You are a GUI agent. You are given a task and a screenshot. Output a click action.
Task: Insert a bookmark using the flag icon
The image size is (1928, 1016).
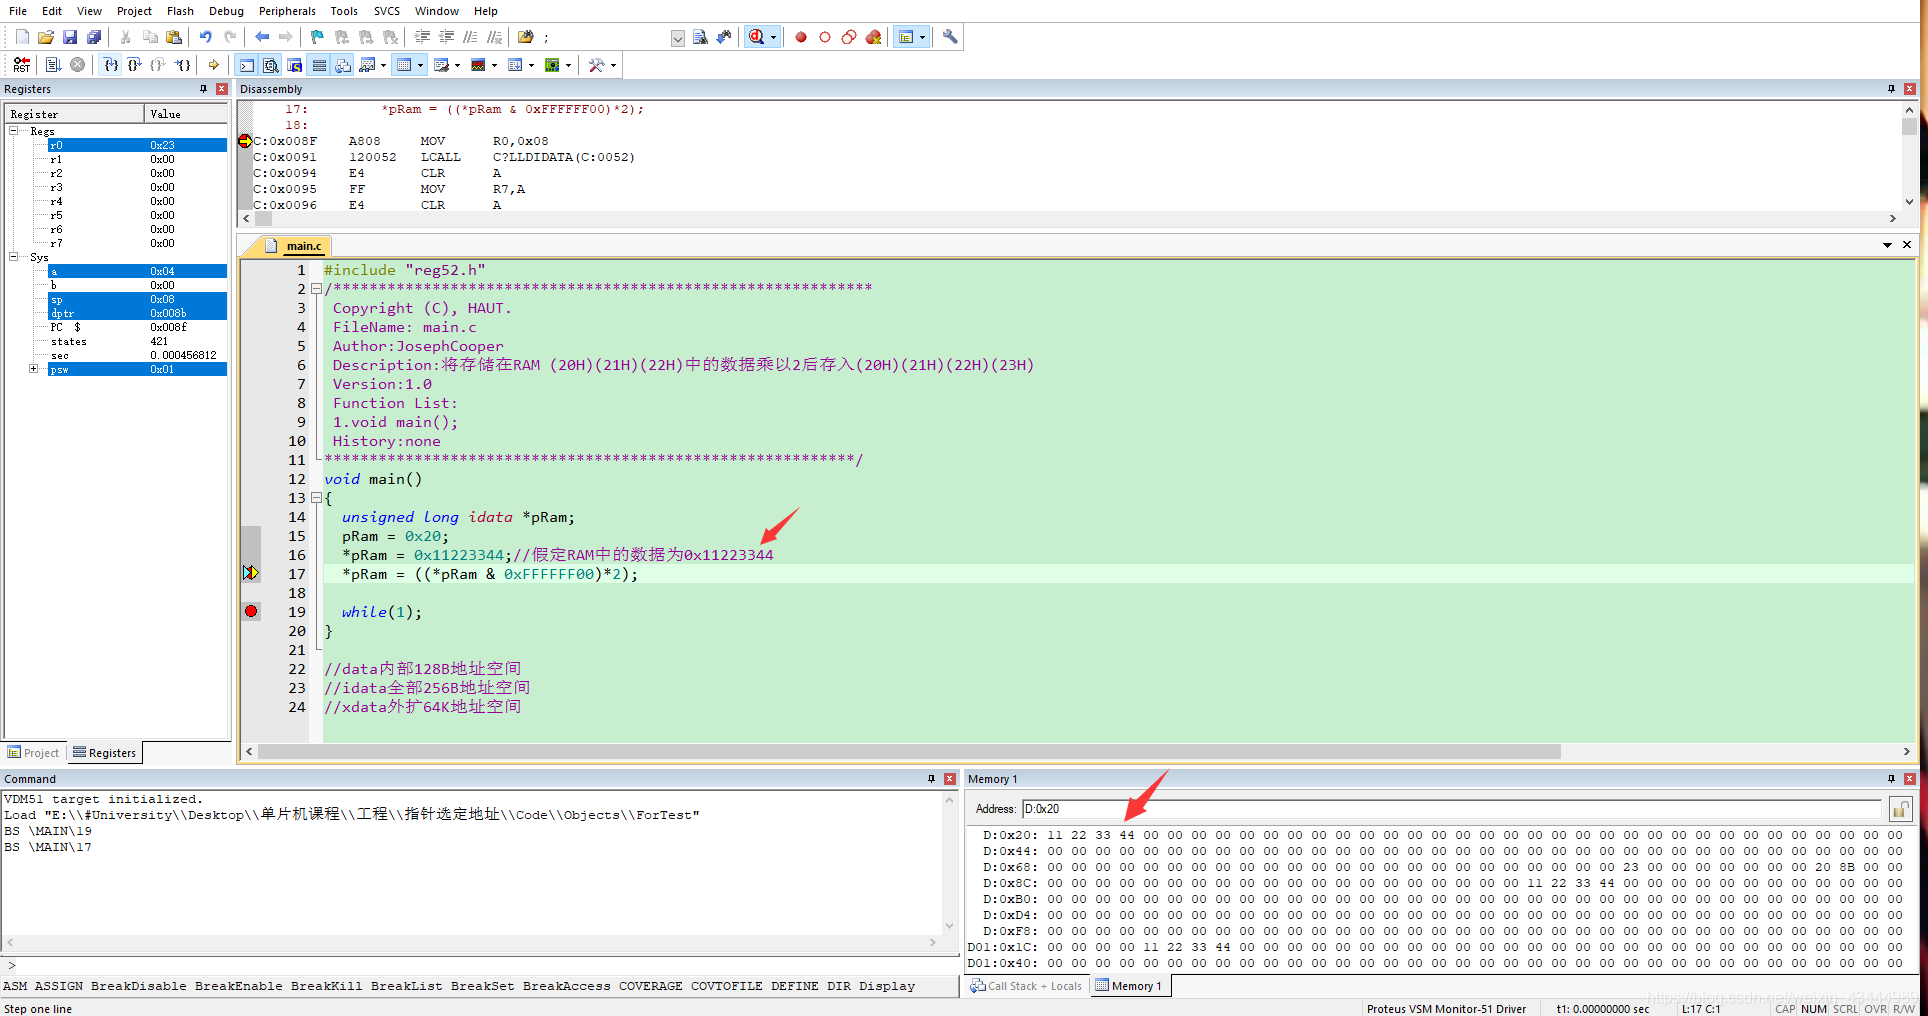coord(317,37)
